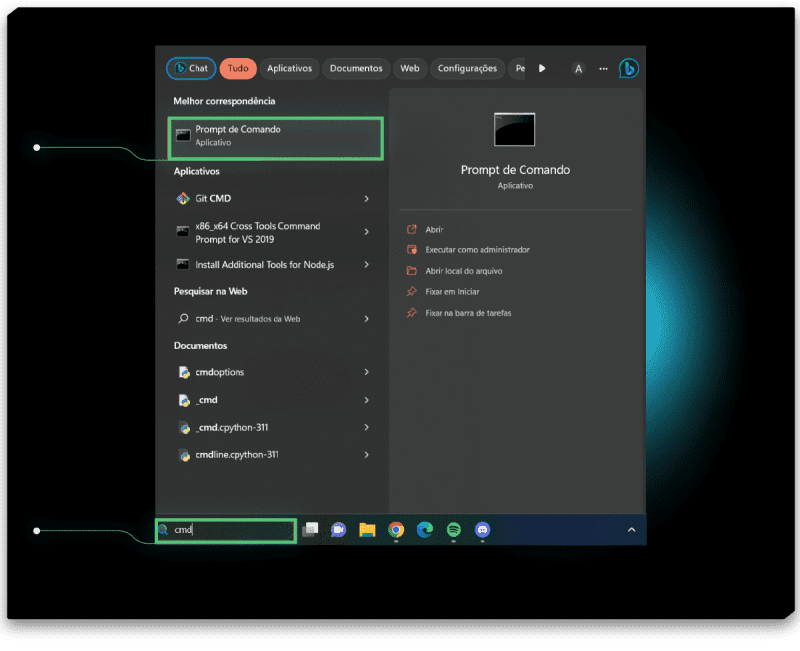Click the folder icon beside Abrir local
Screen dimensions: 800x651
pos(412,270)
